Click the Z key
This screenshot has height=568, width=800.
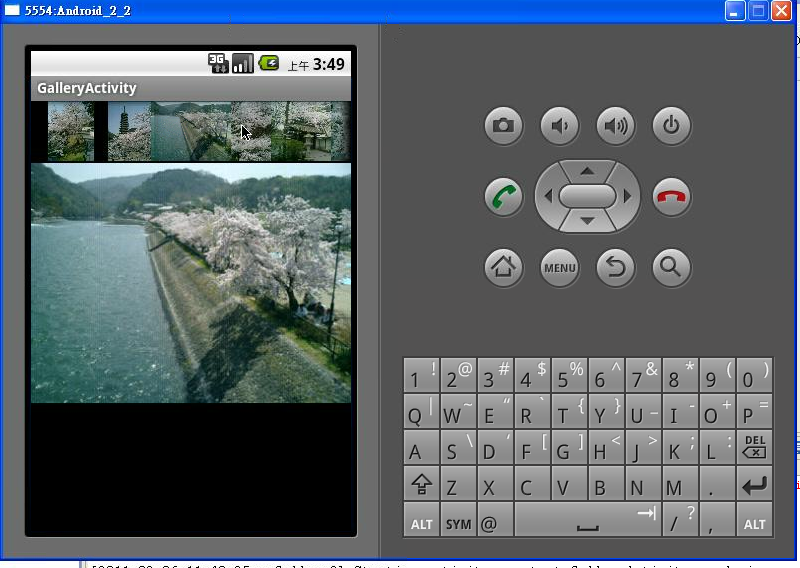point(458,483)
